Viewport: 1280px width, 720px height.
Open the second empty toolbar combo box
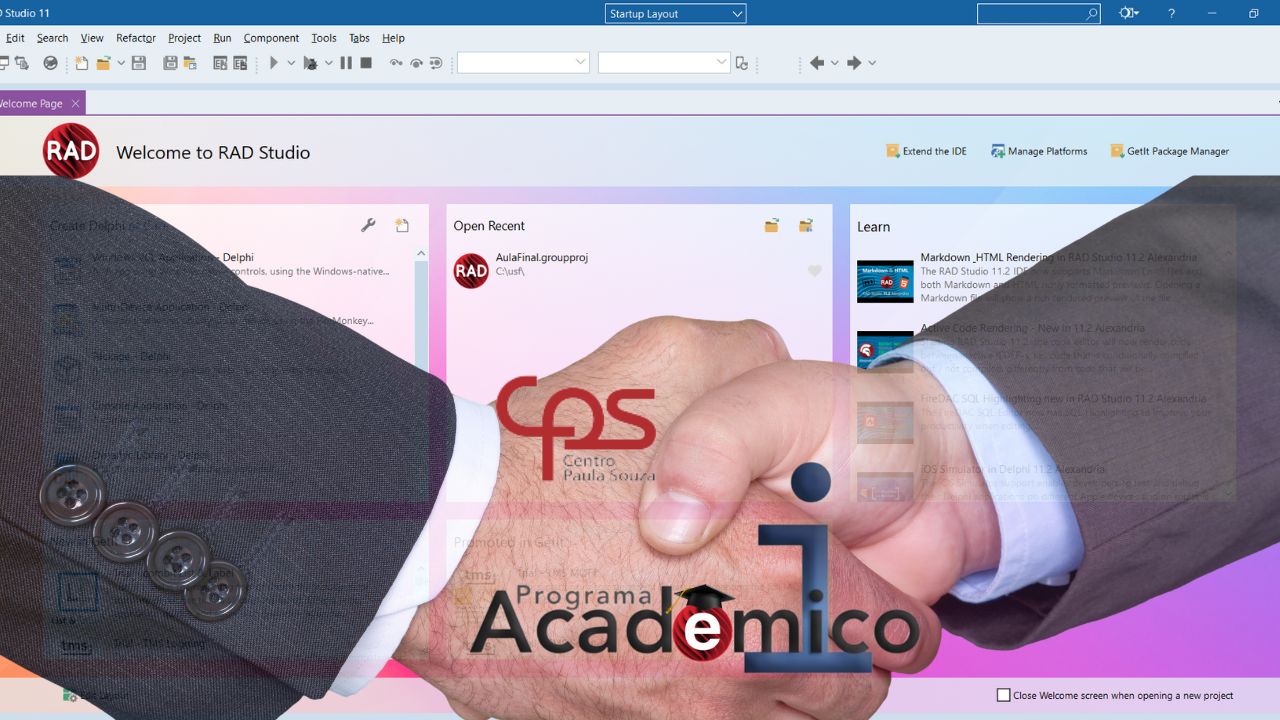point(664,62)
